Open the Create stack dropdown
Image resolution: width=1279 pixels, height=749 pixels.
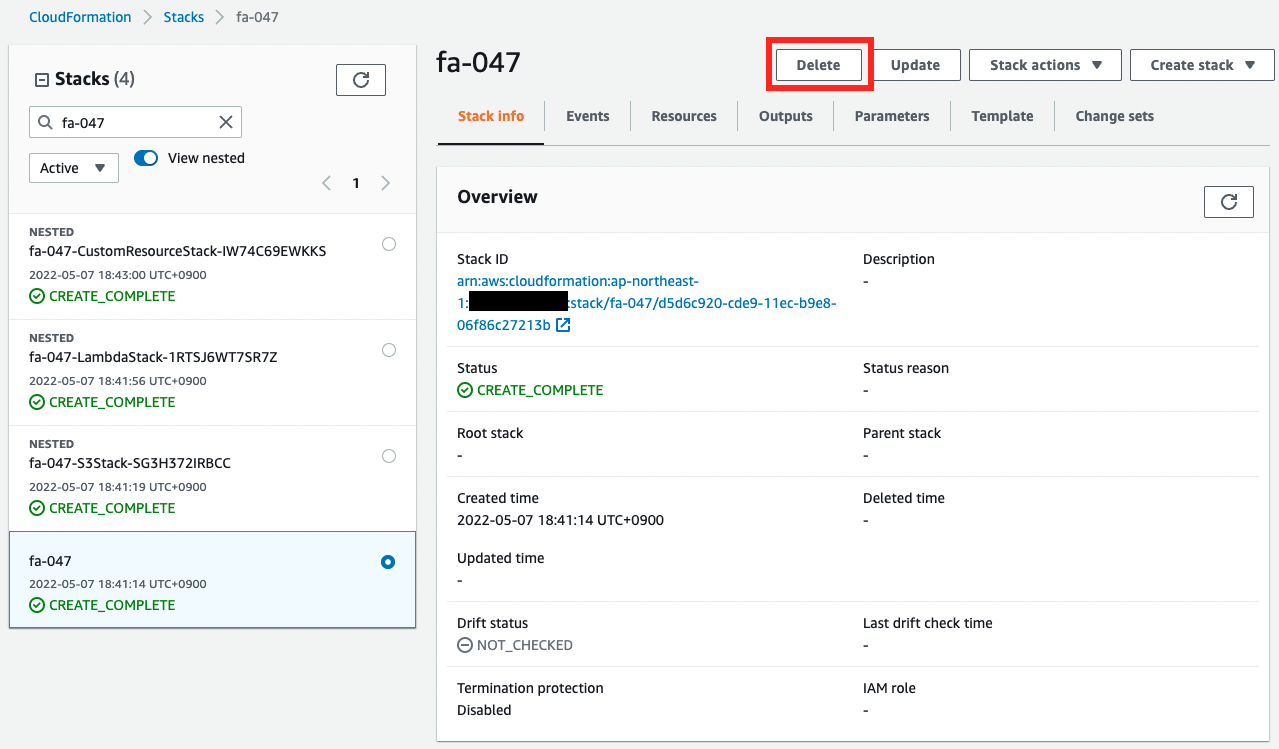1202,65
